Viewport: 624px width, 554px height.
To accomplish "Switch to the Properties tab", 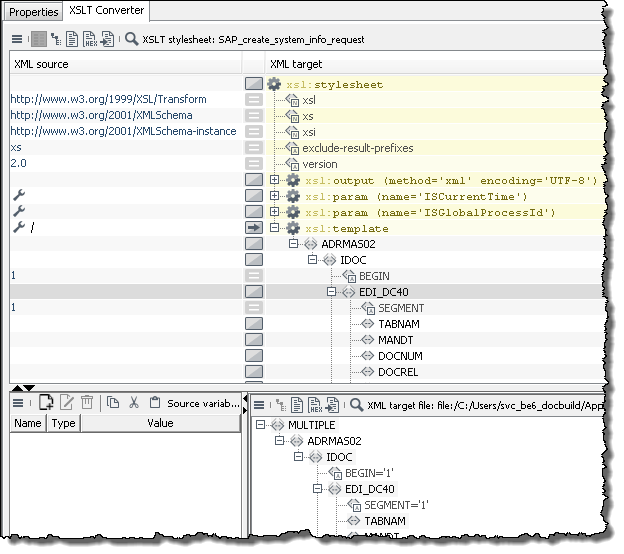I will (x=33, y=11).
